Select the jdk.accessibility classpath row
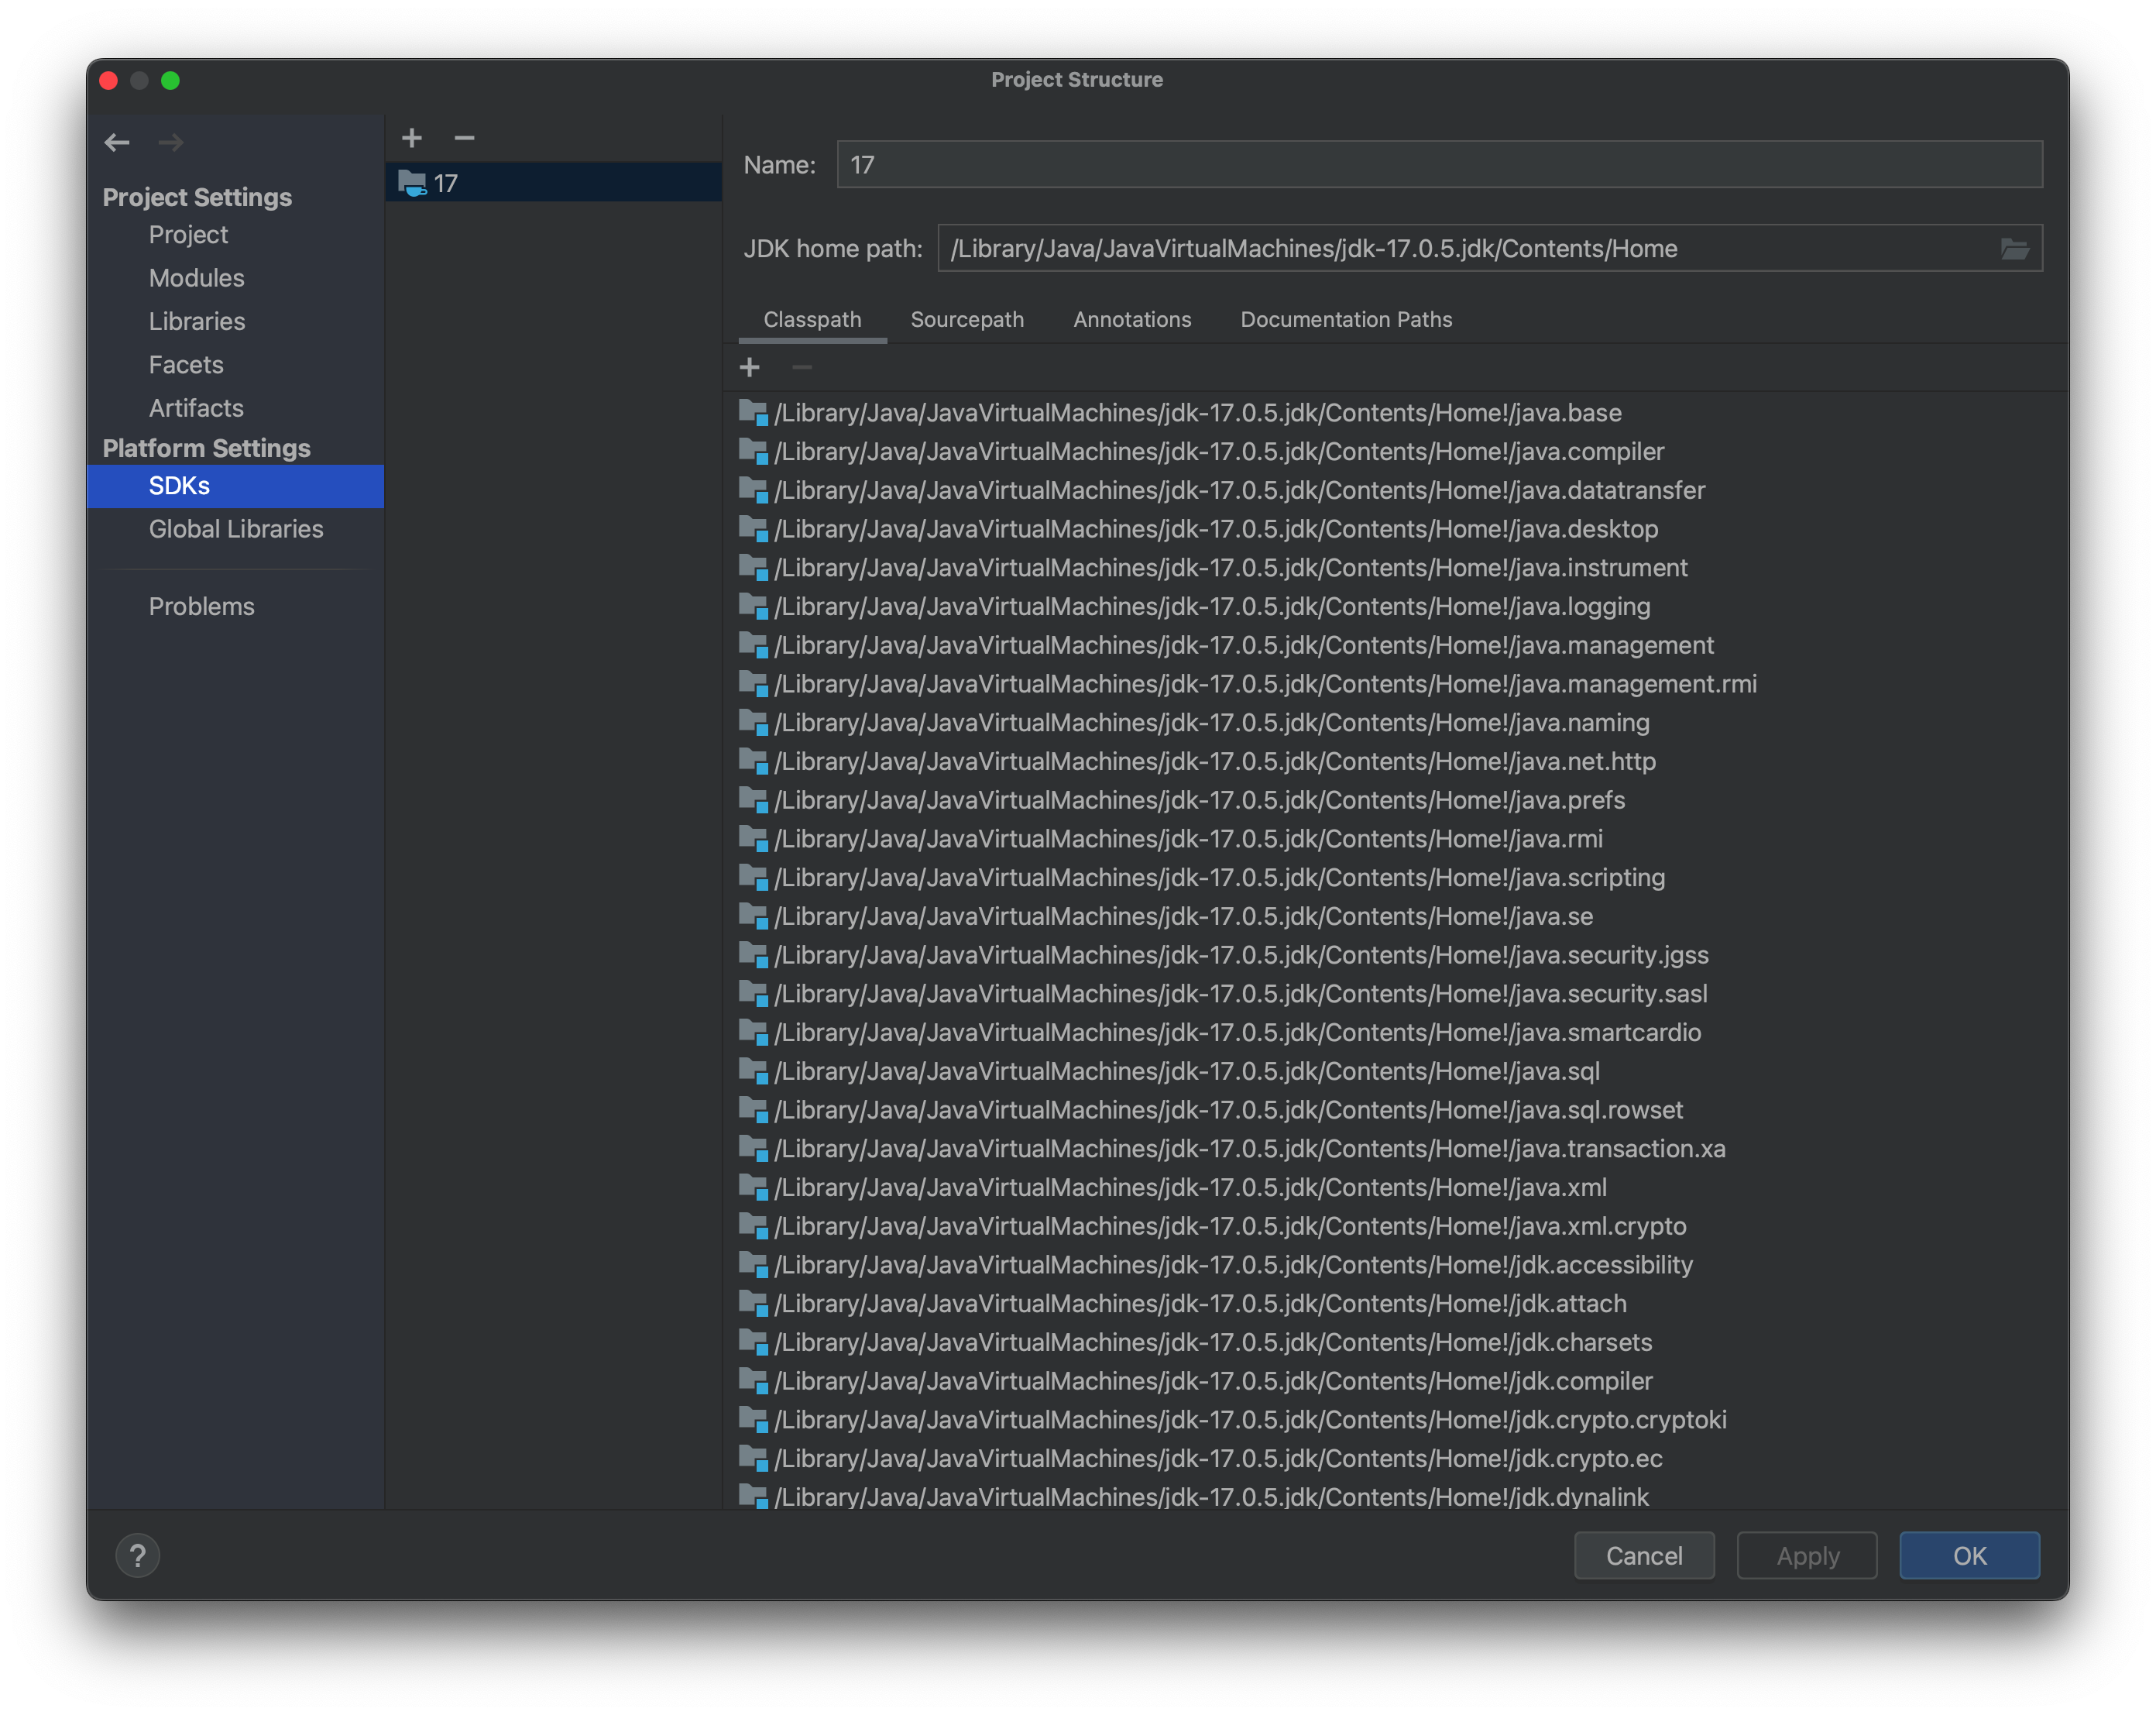Image resolution: width=2156 pixels, height=1715 pixels. click(x=1396, y=1265)
